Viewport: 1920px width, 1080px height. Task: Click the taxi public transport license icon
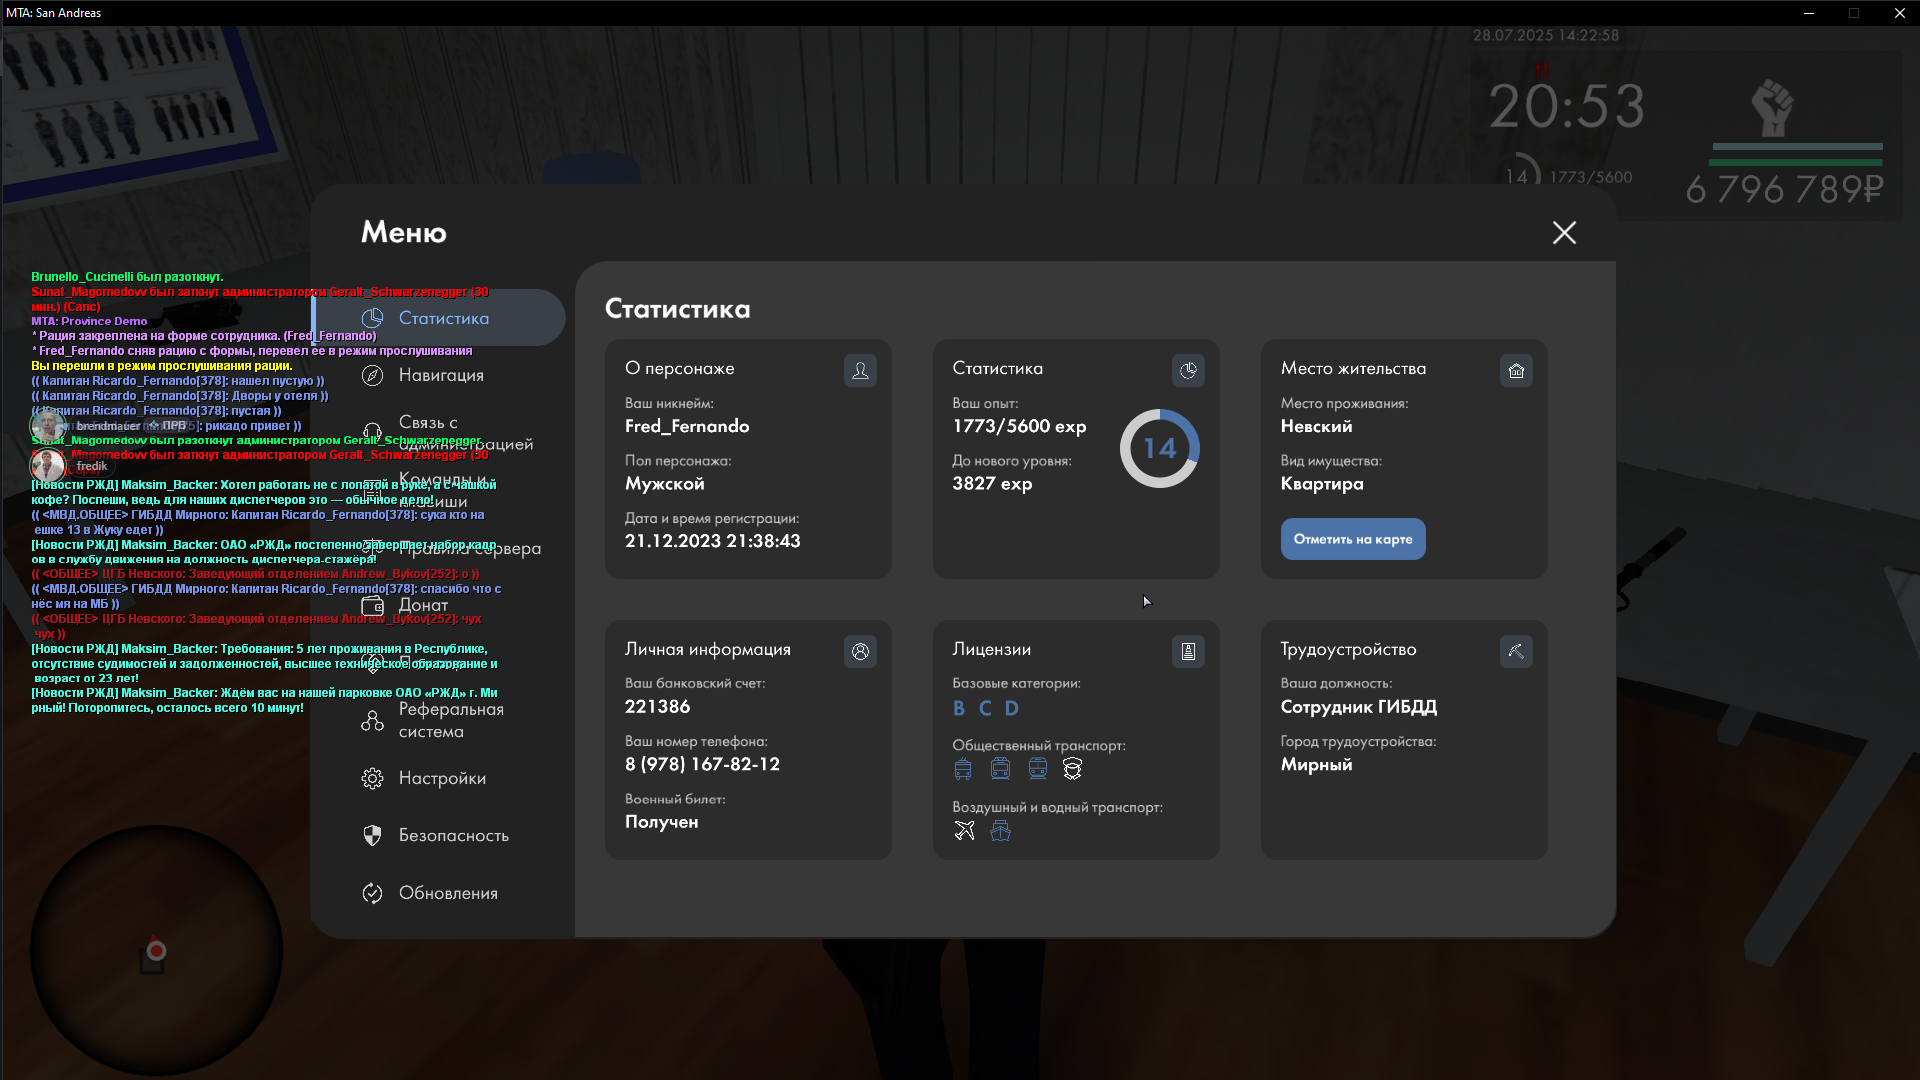pyautogui.click(x=1073, y=769)
